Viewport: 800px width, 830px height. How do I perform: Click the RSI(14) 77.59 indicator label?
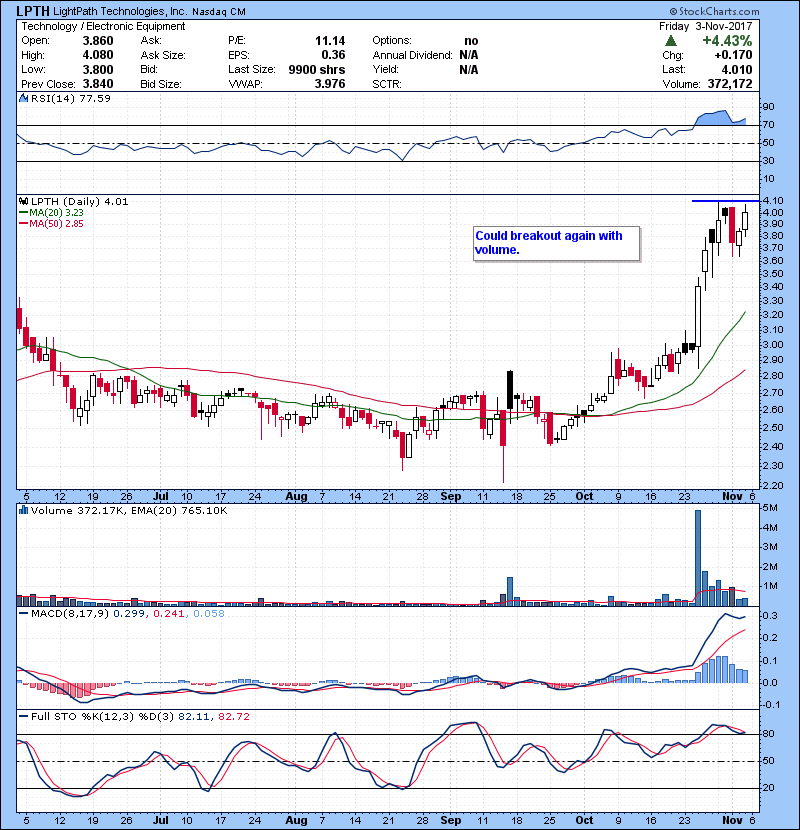coord(71,98)
